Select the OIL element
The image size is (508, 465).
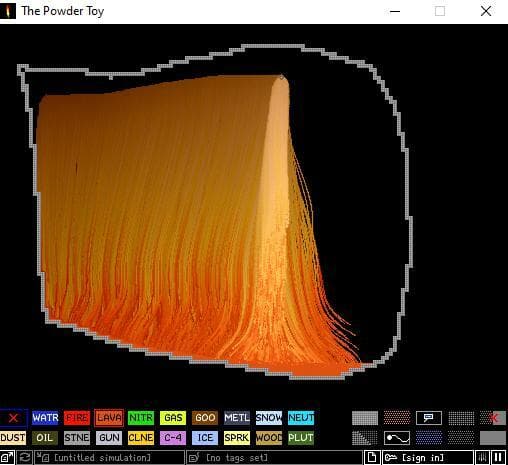[x=45, y=438]
